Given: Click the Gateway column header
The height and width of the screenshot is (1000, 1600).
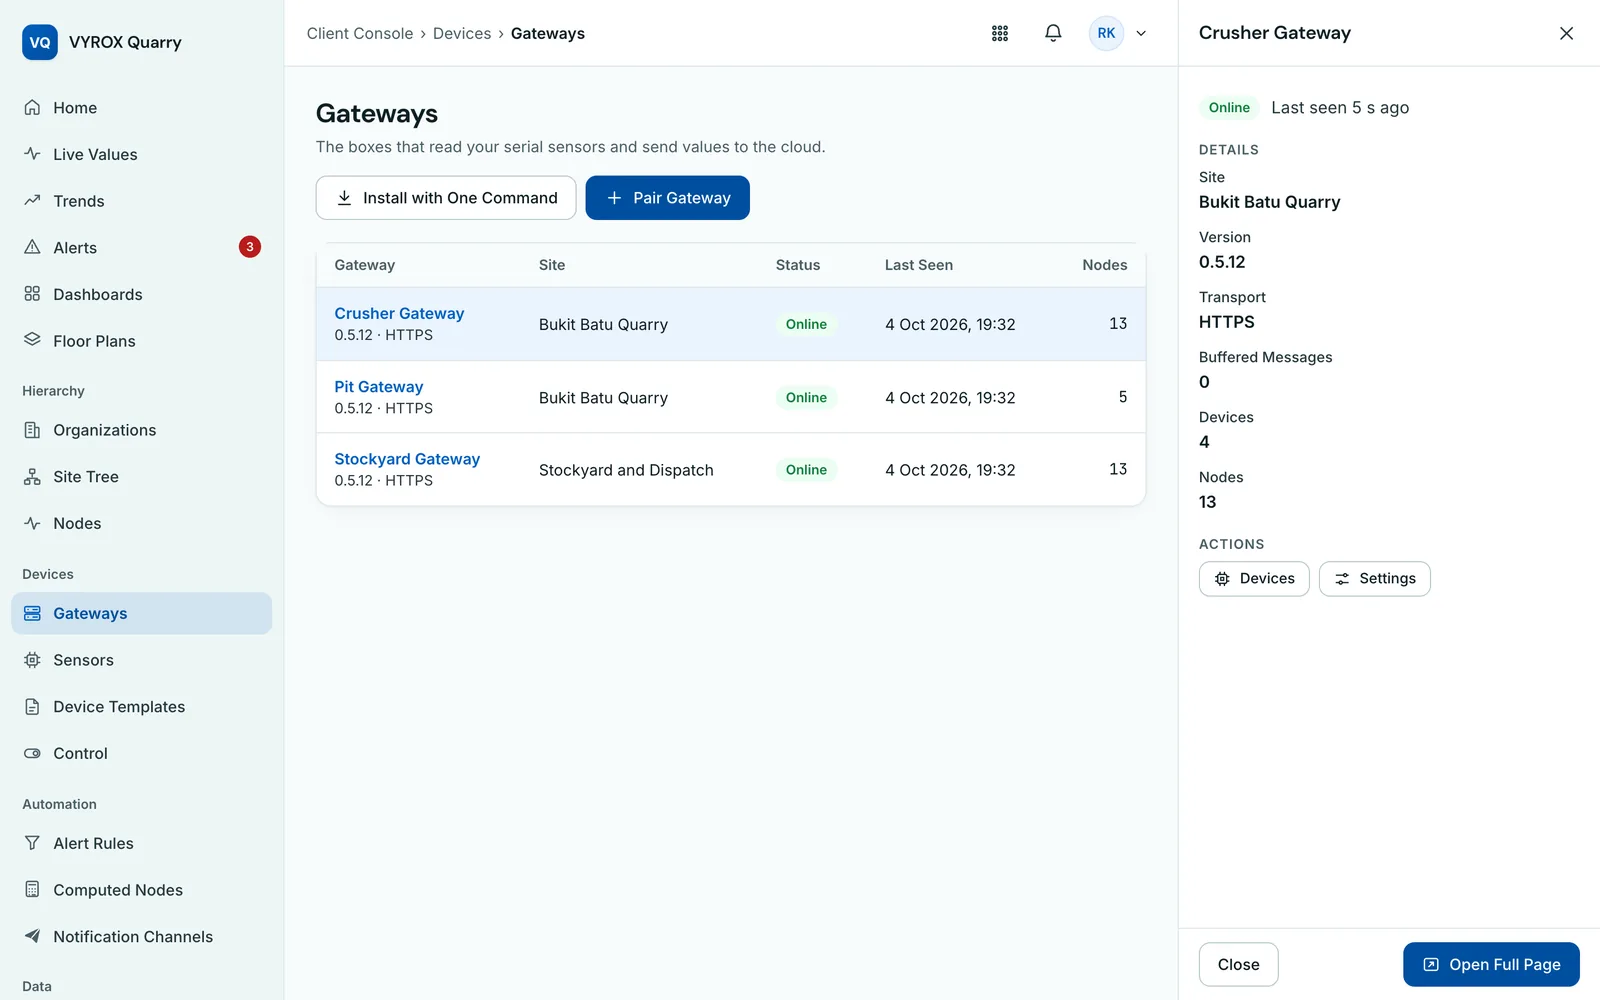Looking at the screenshot, I should 365,265.
